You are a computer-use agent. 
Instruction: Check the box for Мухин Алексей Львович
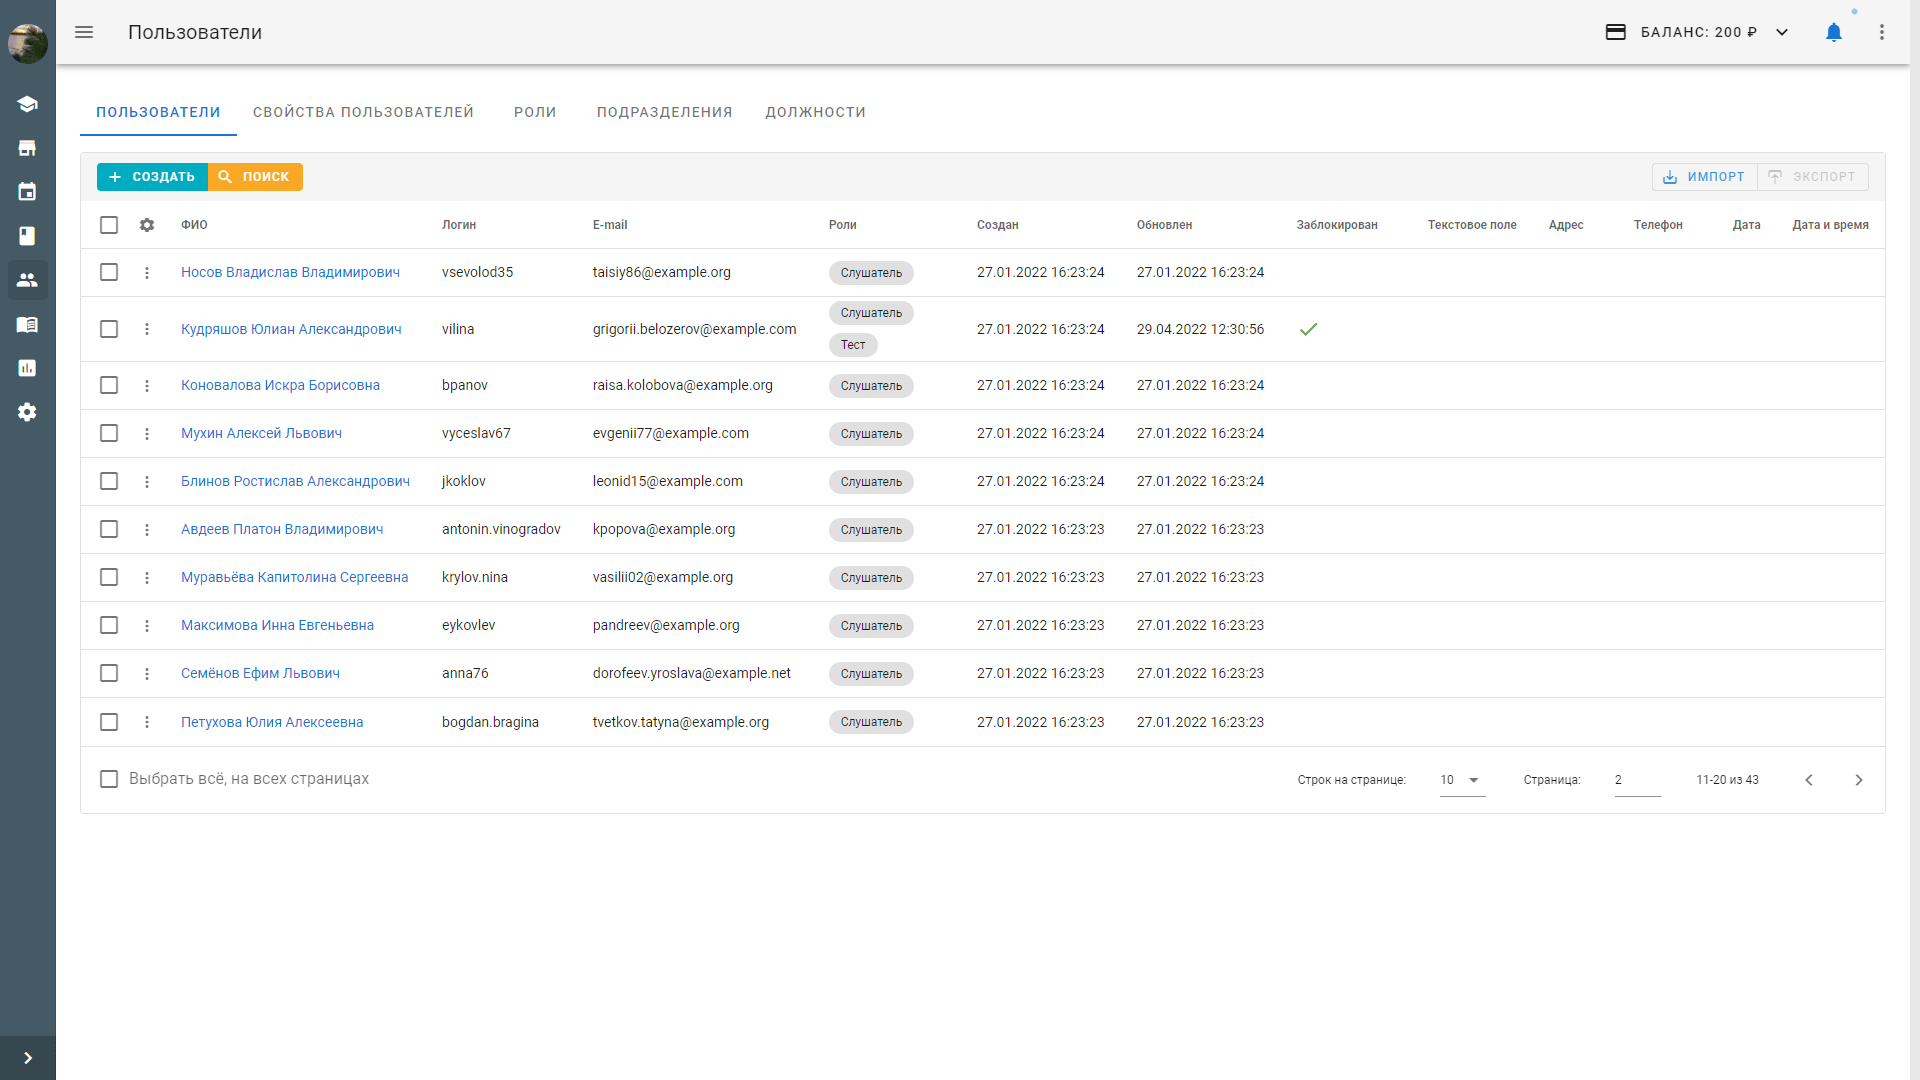pos(109,433)
